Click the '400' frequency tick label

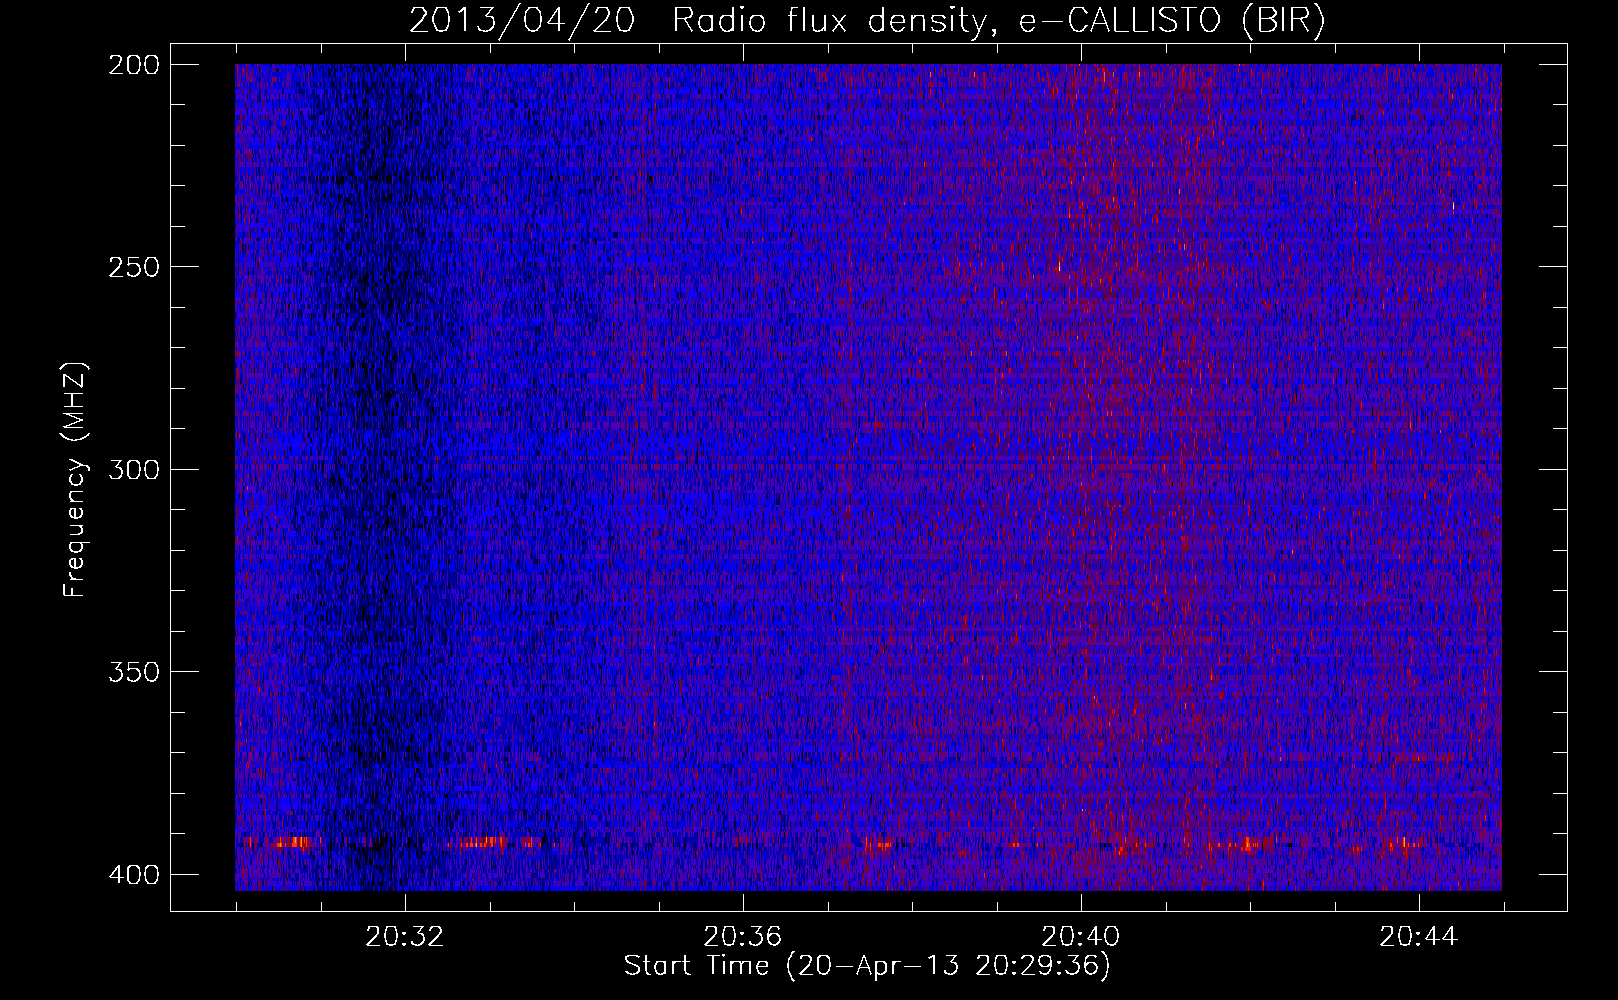point(133,875)
